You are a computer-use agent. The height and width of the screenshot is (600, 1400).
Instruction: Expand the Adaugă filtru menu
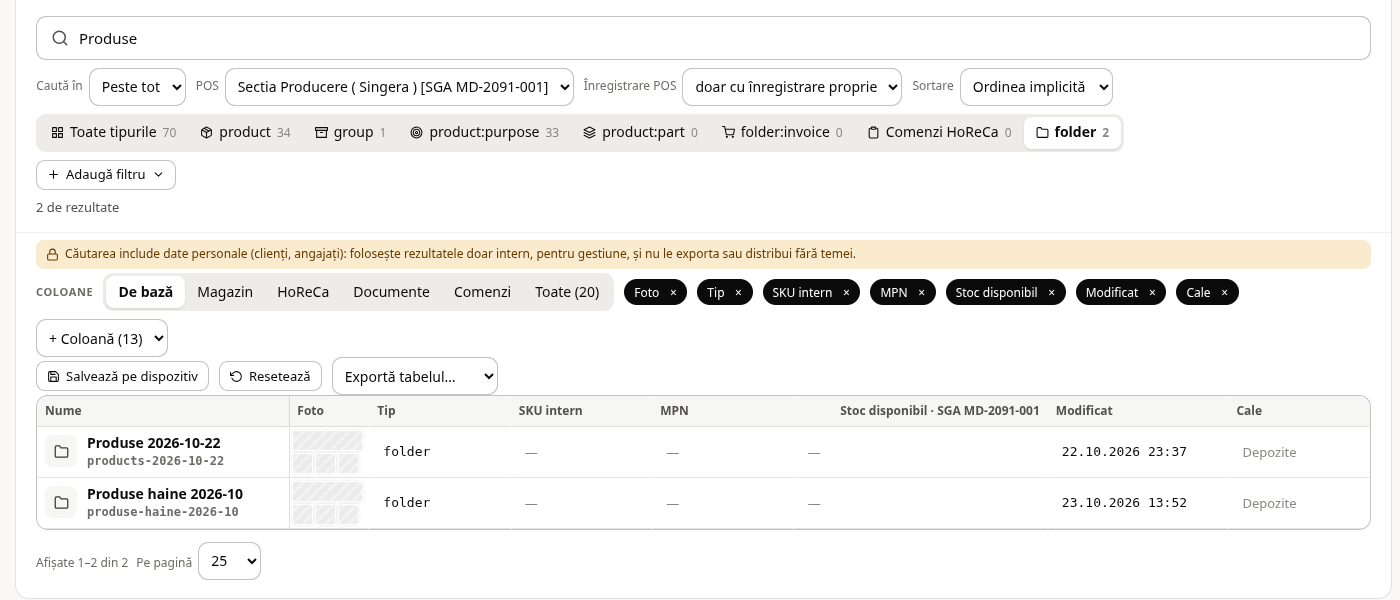[x=106, y=175]
